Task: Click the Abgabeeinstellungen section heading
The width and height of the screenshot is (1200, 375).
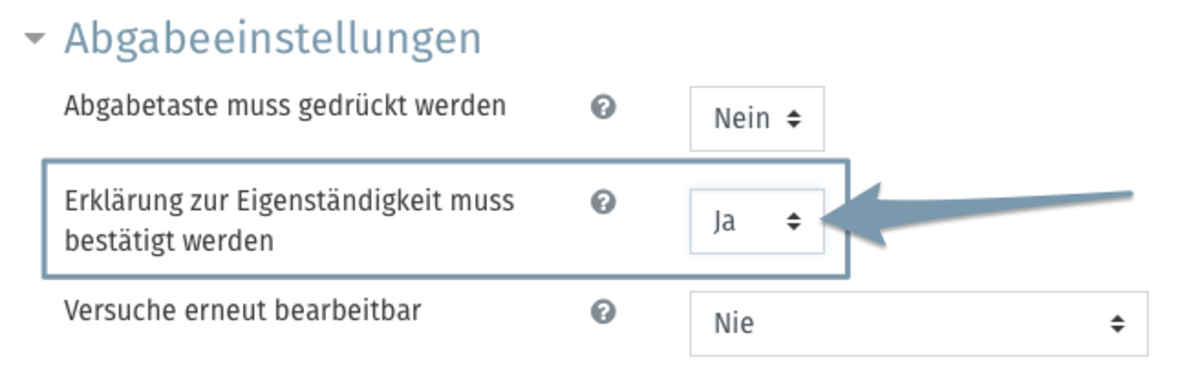Action: (x=272, y=39)
